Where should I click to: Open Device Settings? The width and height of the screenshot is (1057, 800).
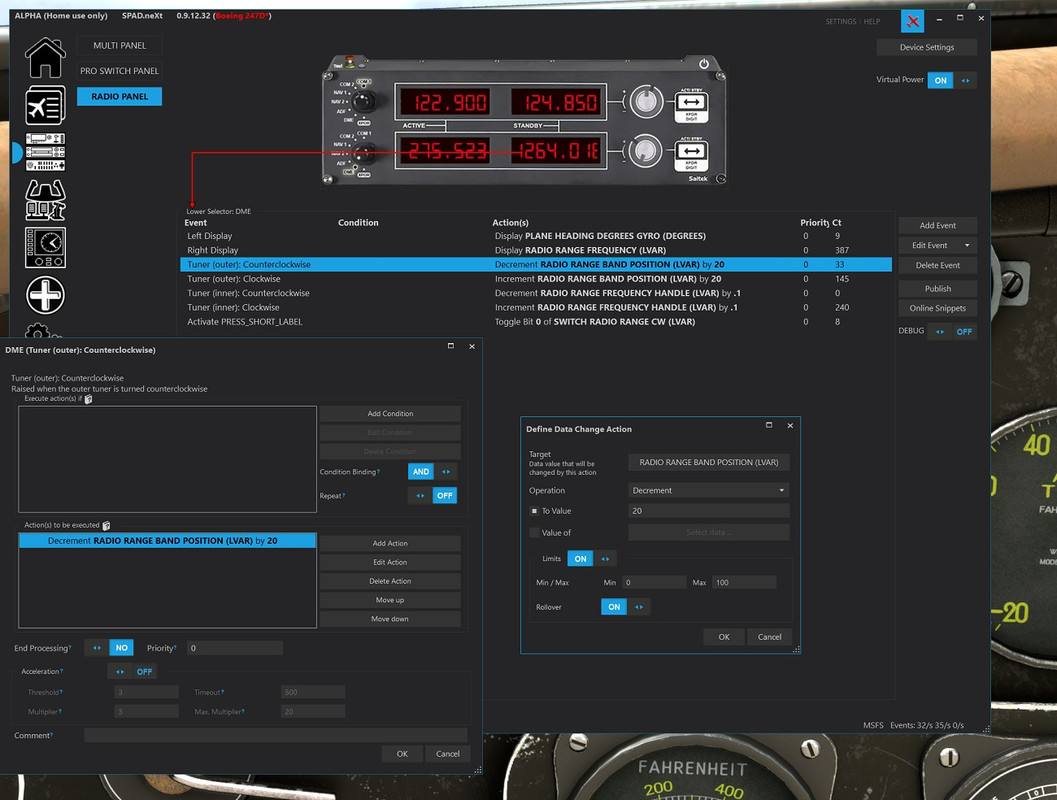click(927, 47)
